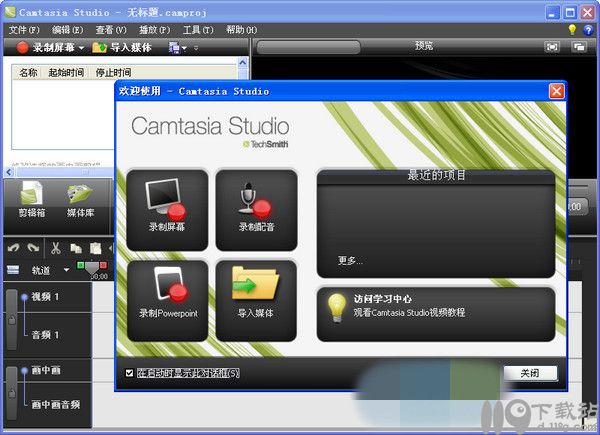Image resolution: width=600 pixels, height=435 pixels.
Task: Open the 编辑(E) menu
Action: click(67, 30)
